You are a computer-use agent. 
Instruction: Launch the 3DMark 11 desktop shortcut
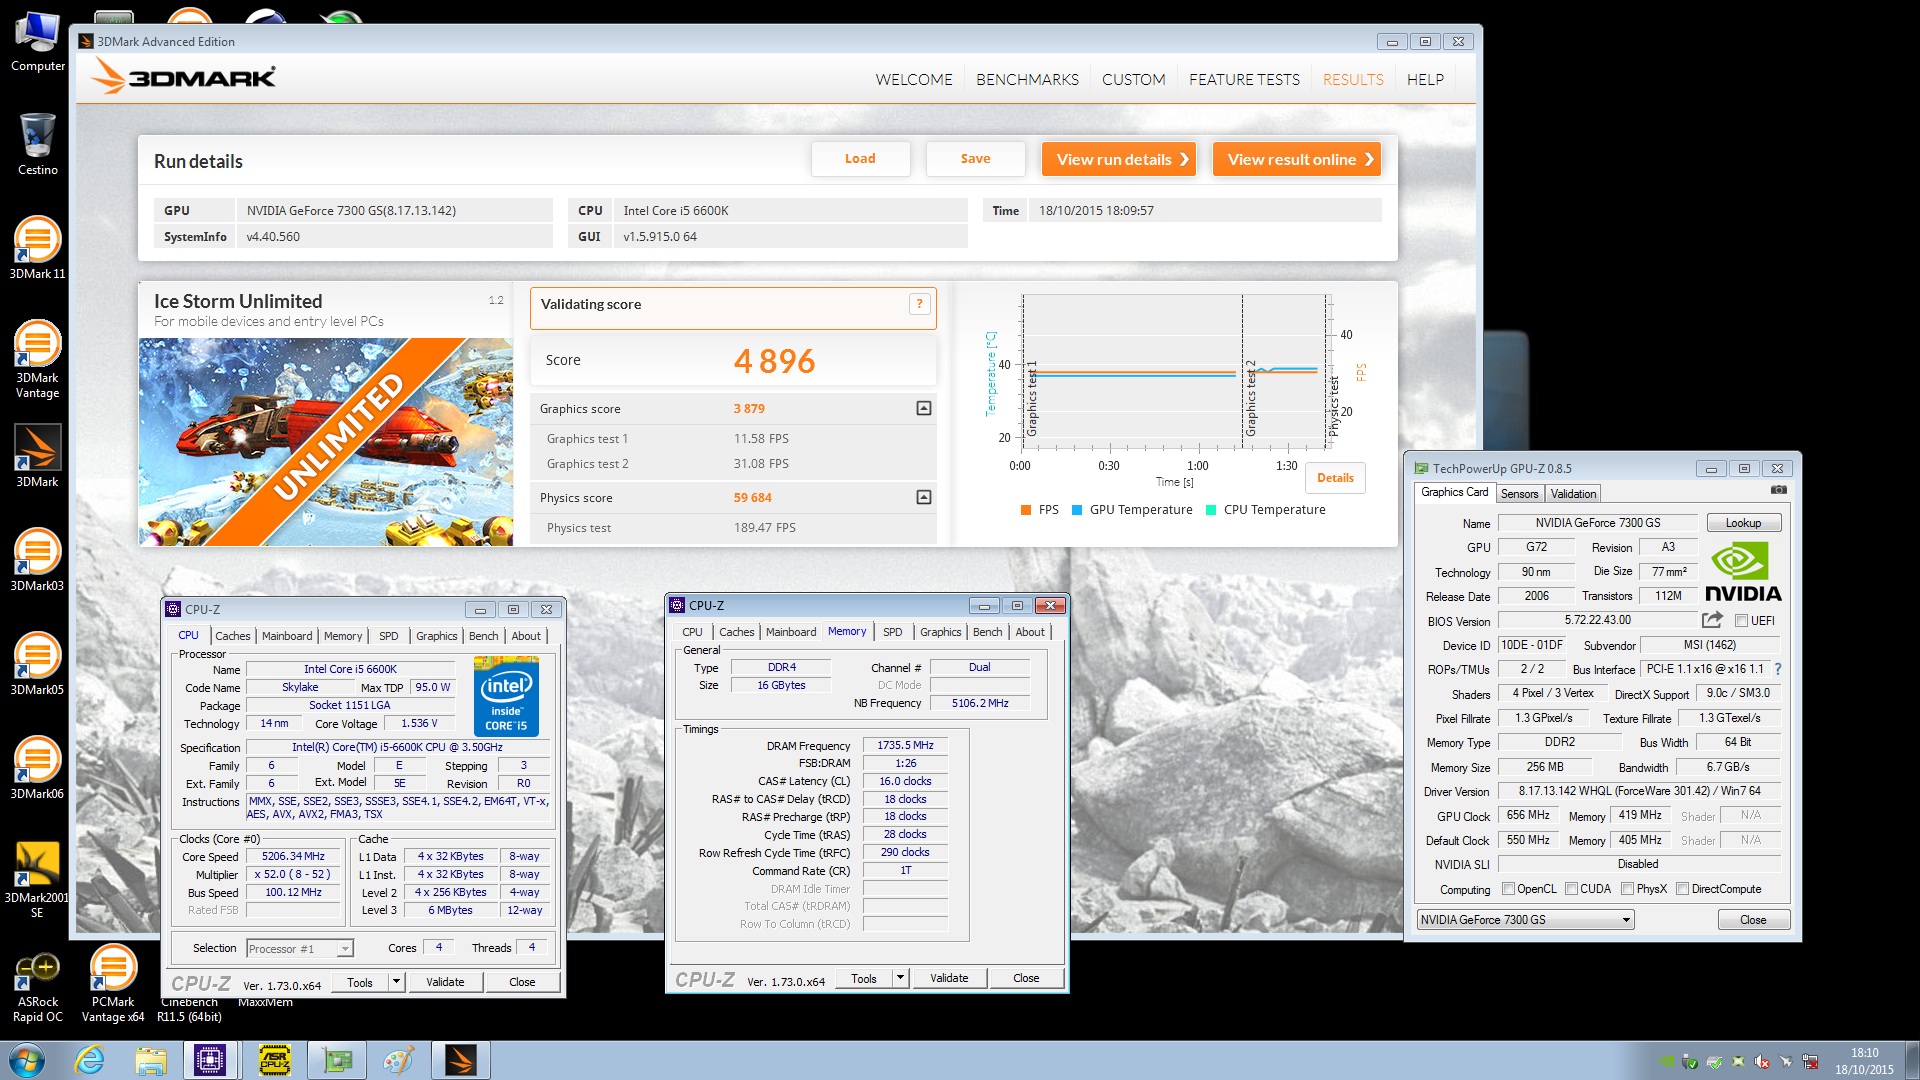(37, 248)
